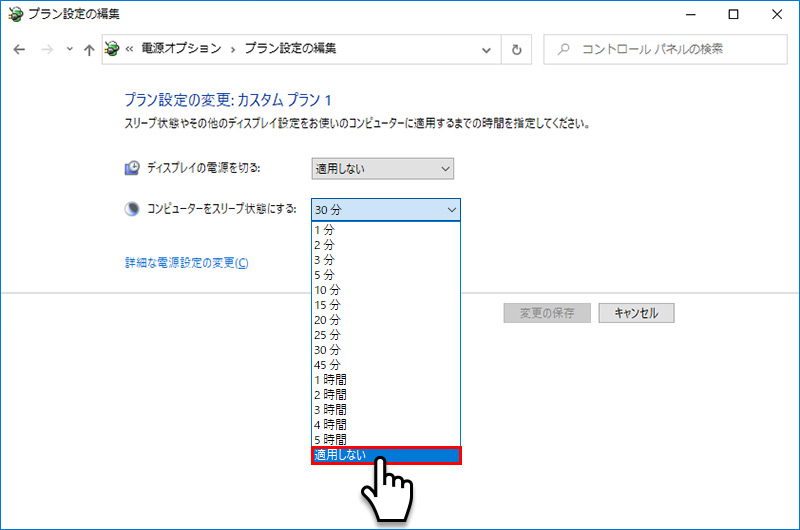The width and height of the screenshot is (800, 530).
Task: Pick 30 分 in the dropdown list
Action: click(386, 350)
